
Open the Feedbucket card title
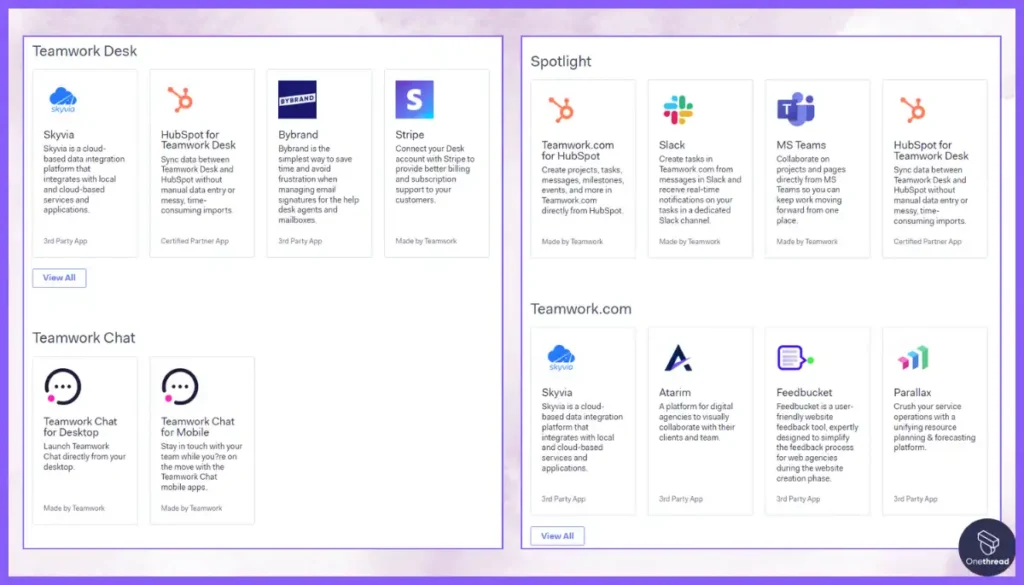pos(804,392)
